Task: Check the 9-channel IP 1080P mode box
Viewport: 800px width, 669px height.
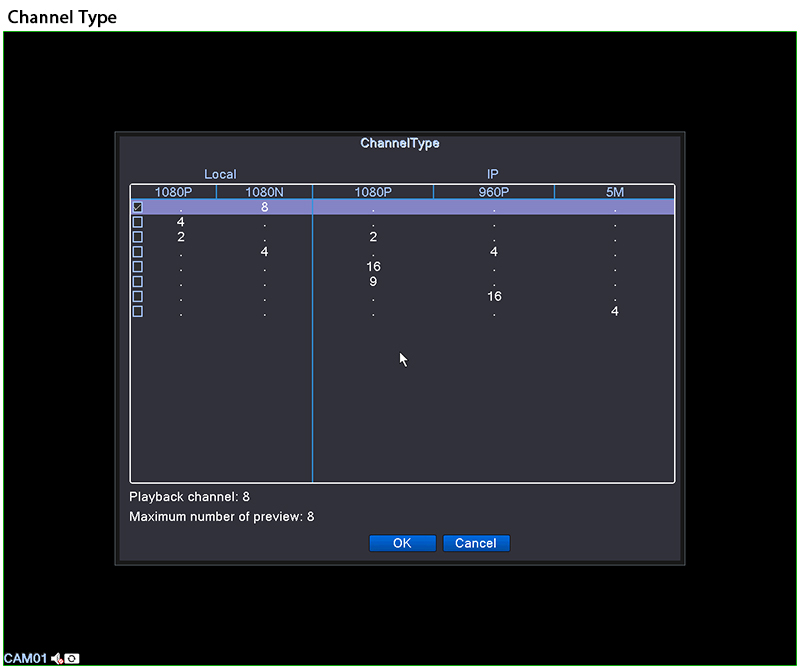Action: pyautogui.click(x=138, y=282)
